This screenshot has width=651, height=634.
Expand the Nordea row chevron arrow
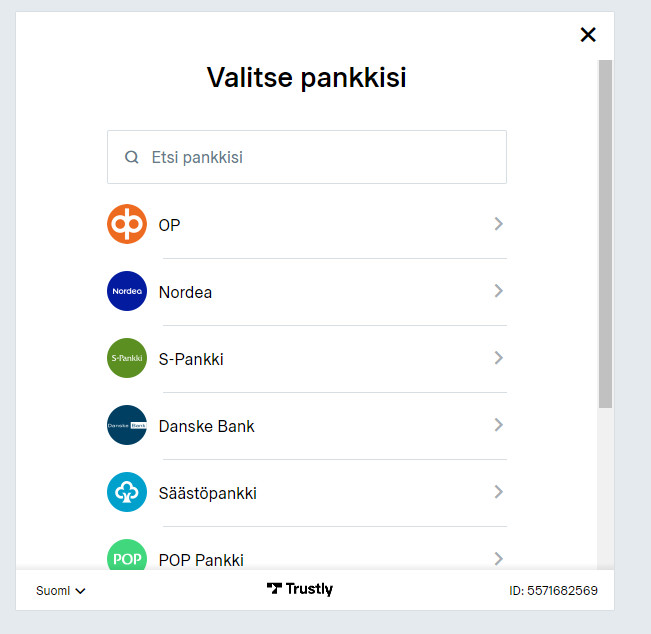pyautogui.click(x=499, y=291)
